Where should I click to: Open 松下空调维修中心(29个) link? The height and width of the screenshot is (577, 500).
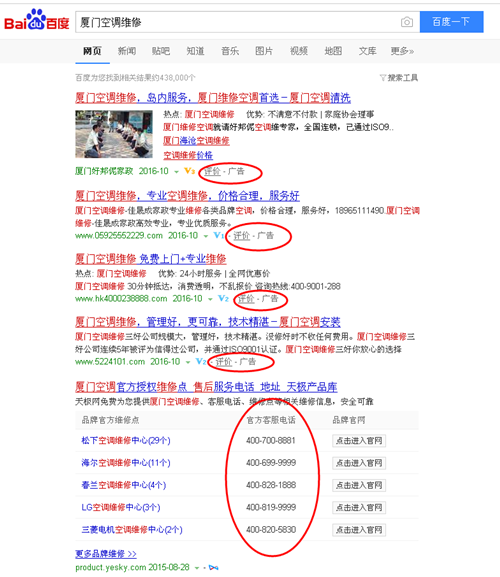126,440
